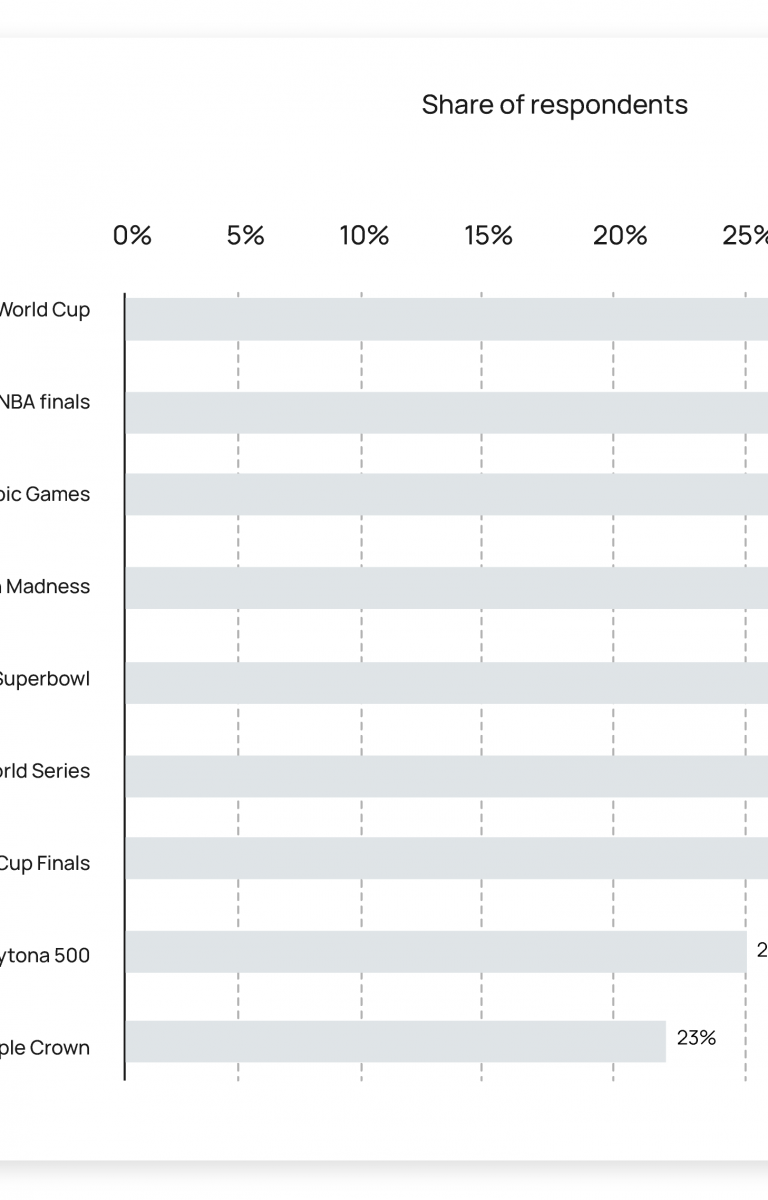Click the Triple Crown bar

point(396,1041)
